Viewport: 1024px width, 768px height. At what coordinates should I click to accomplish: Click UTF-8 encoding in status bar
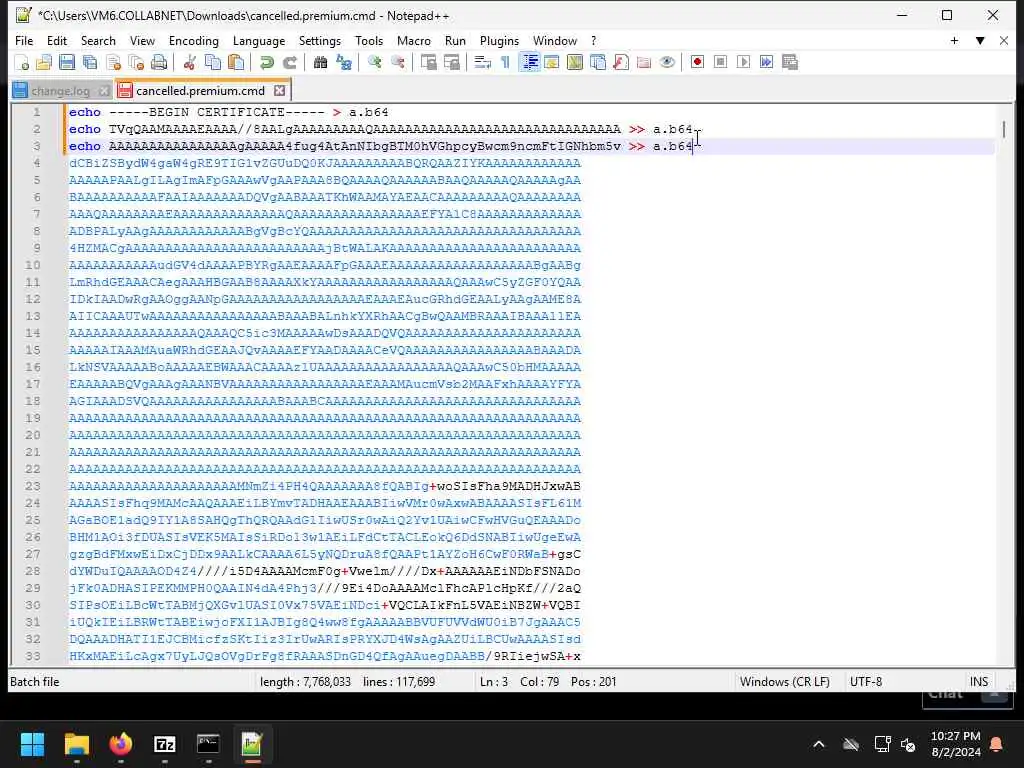click(865, 682)
